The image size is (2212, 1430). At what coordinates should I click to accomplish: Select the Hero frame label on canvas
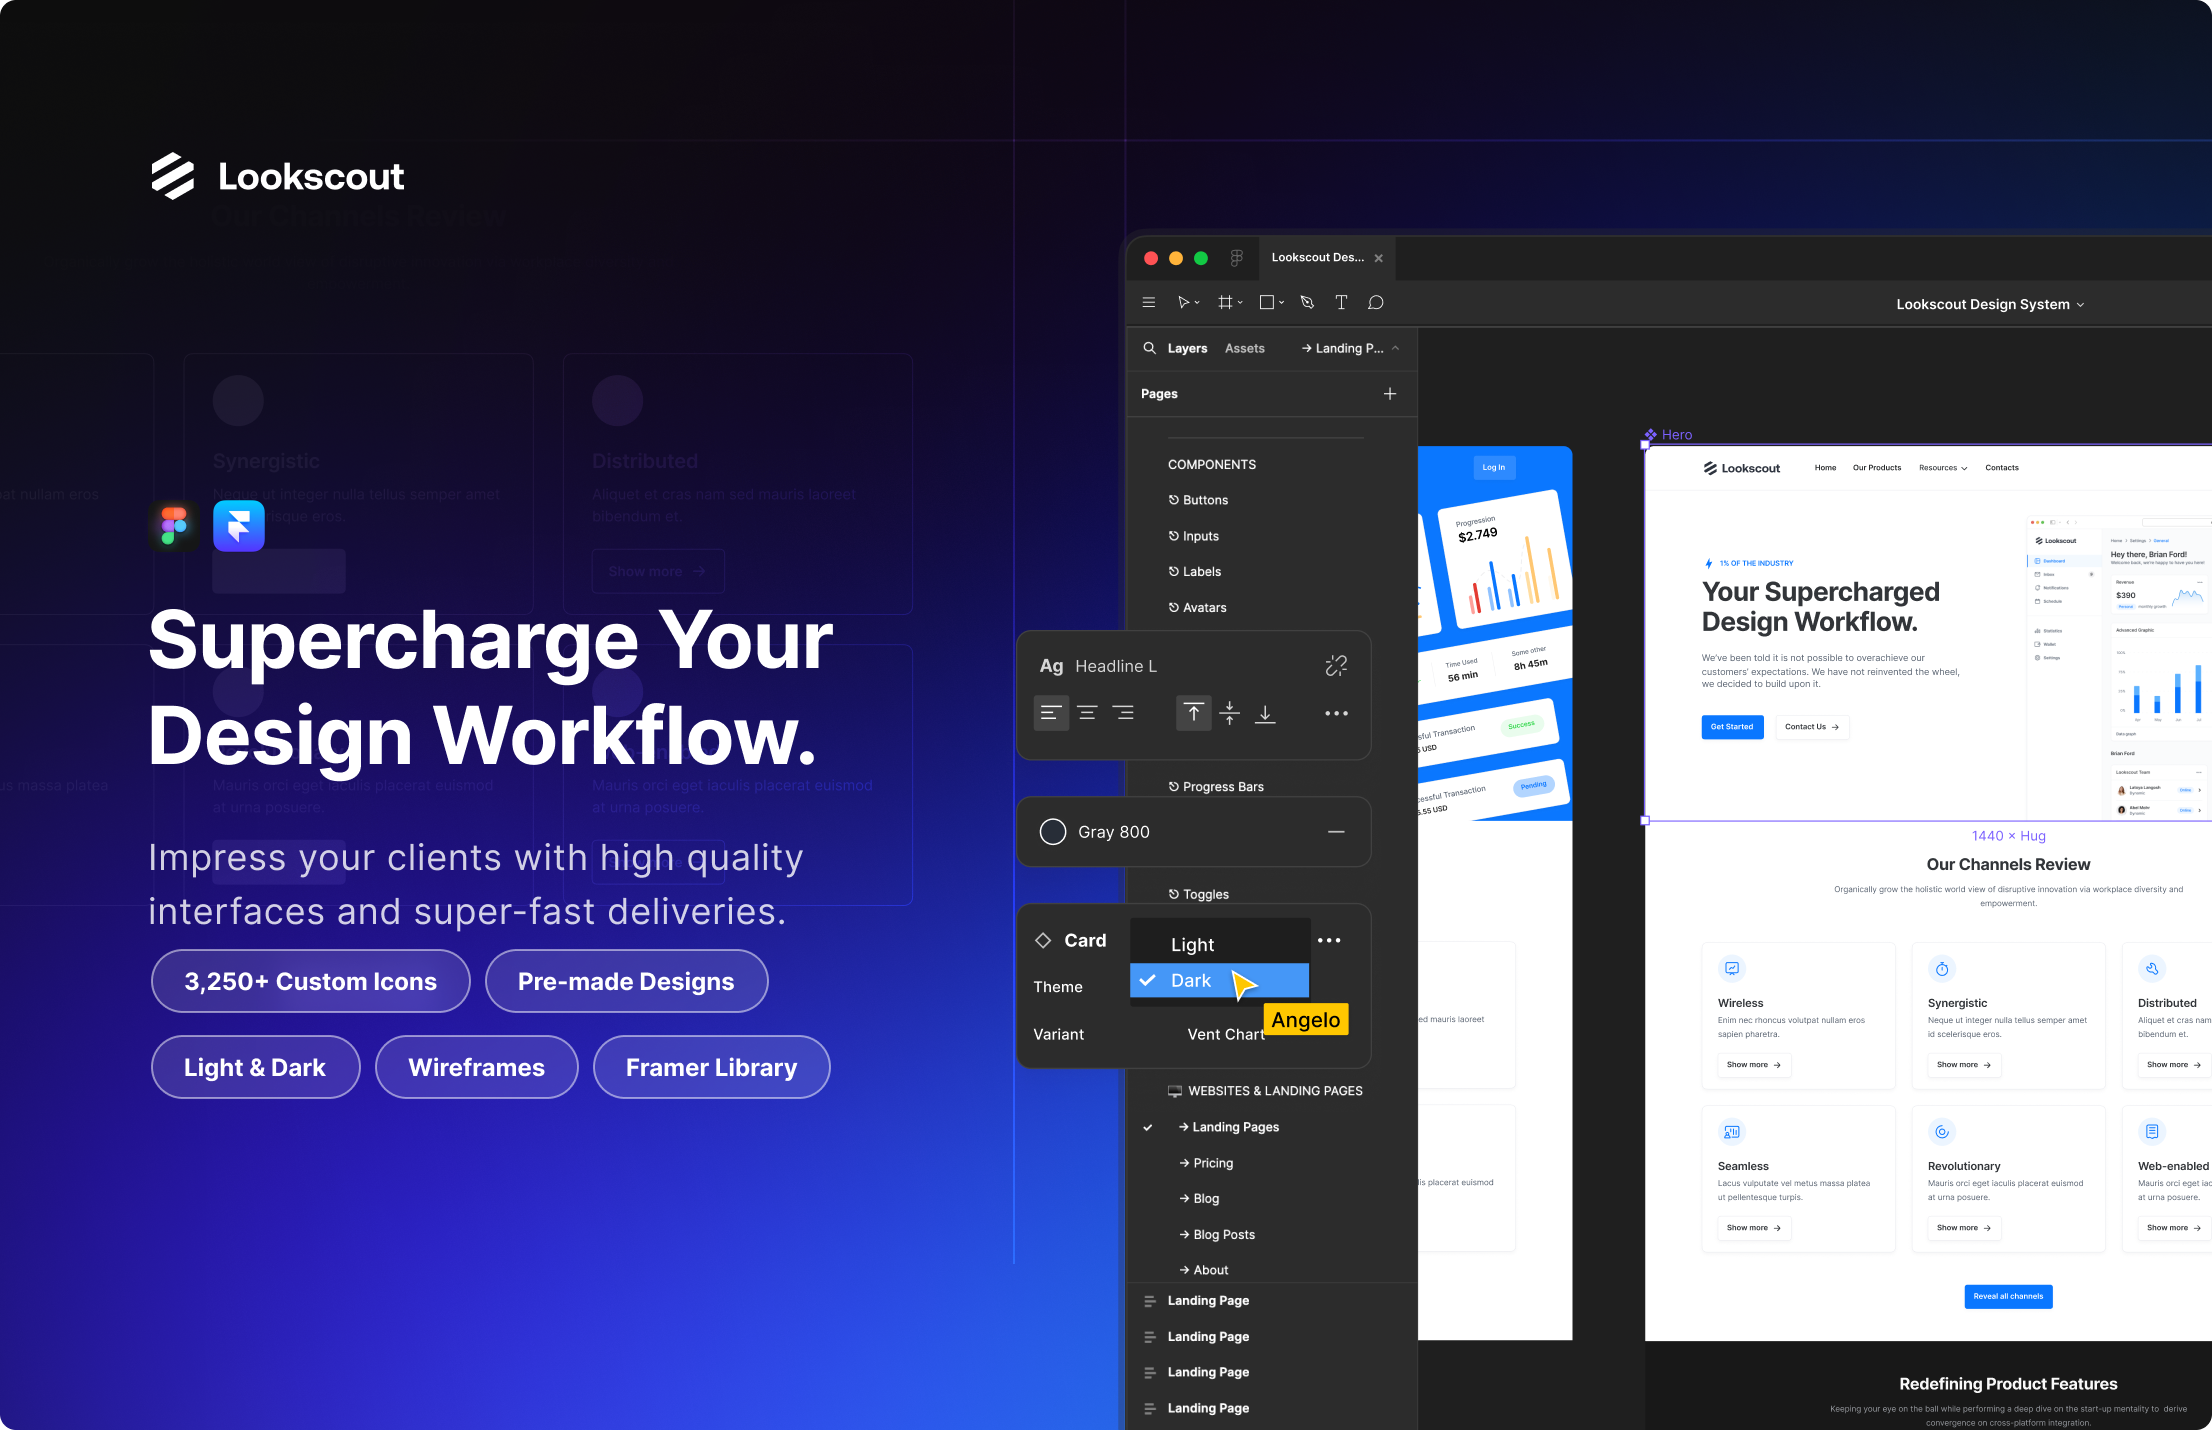point(1669,435)
